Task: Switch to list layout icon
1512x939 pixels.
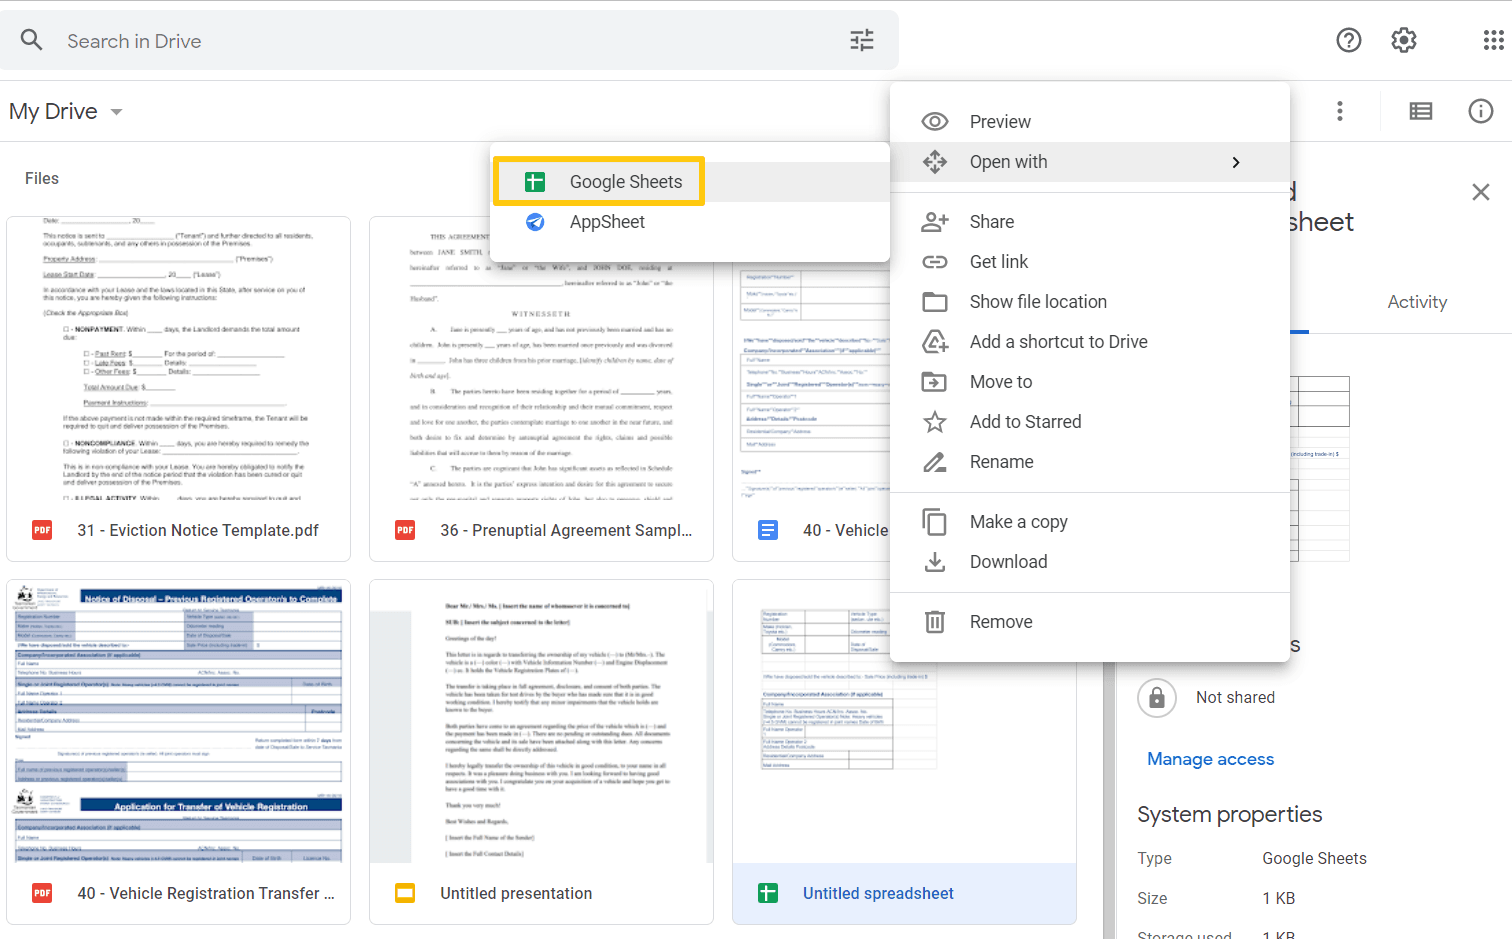Action: pos(1421,111)
